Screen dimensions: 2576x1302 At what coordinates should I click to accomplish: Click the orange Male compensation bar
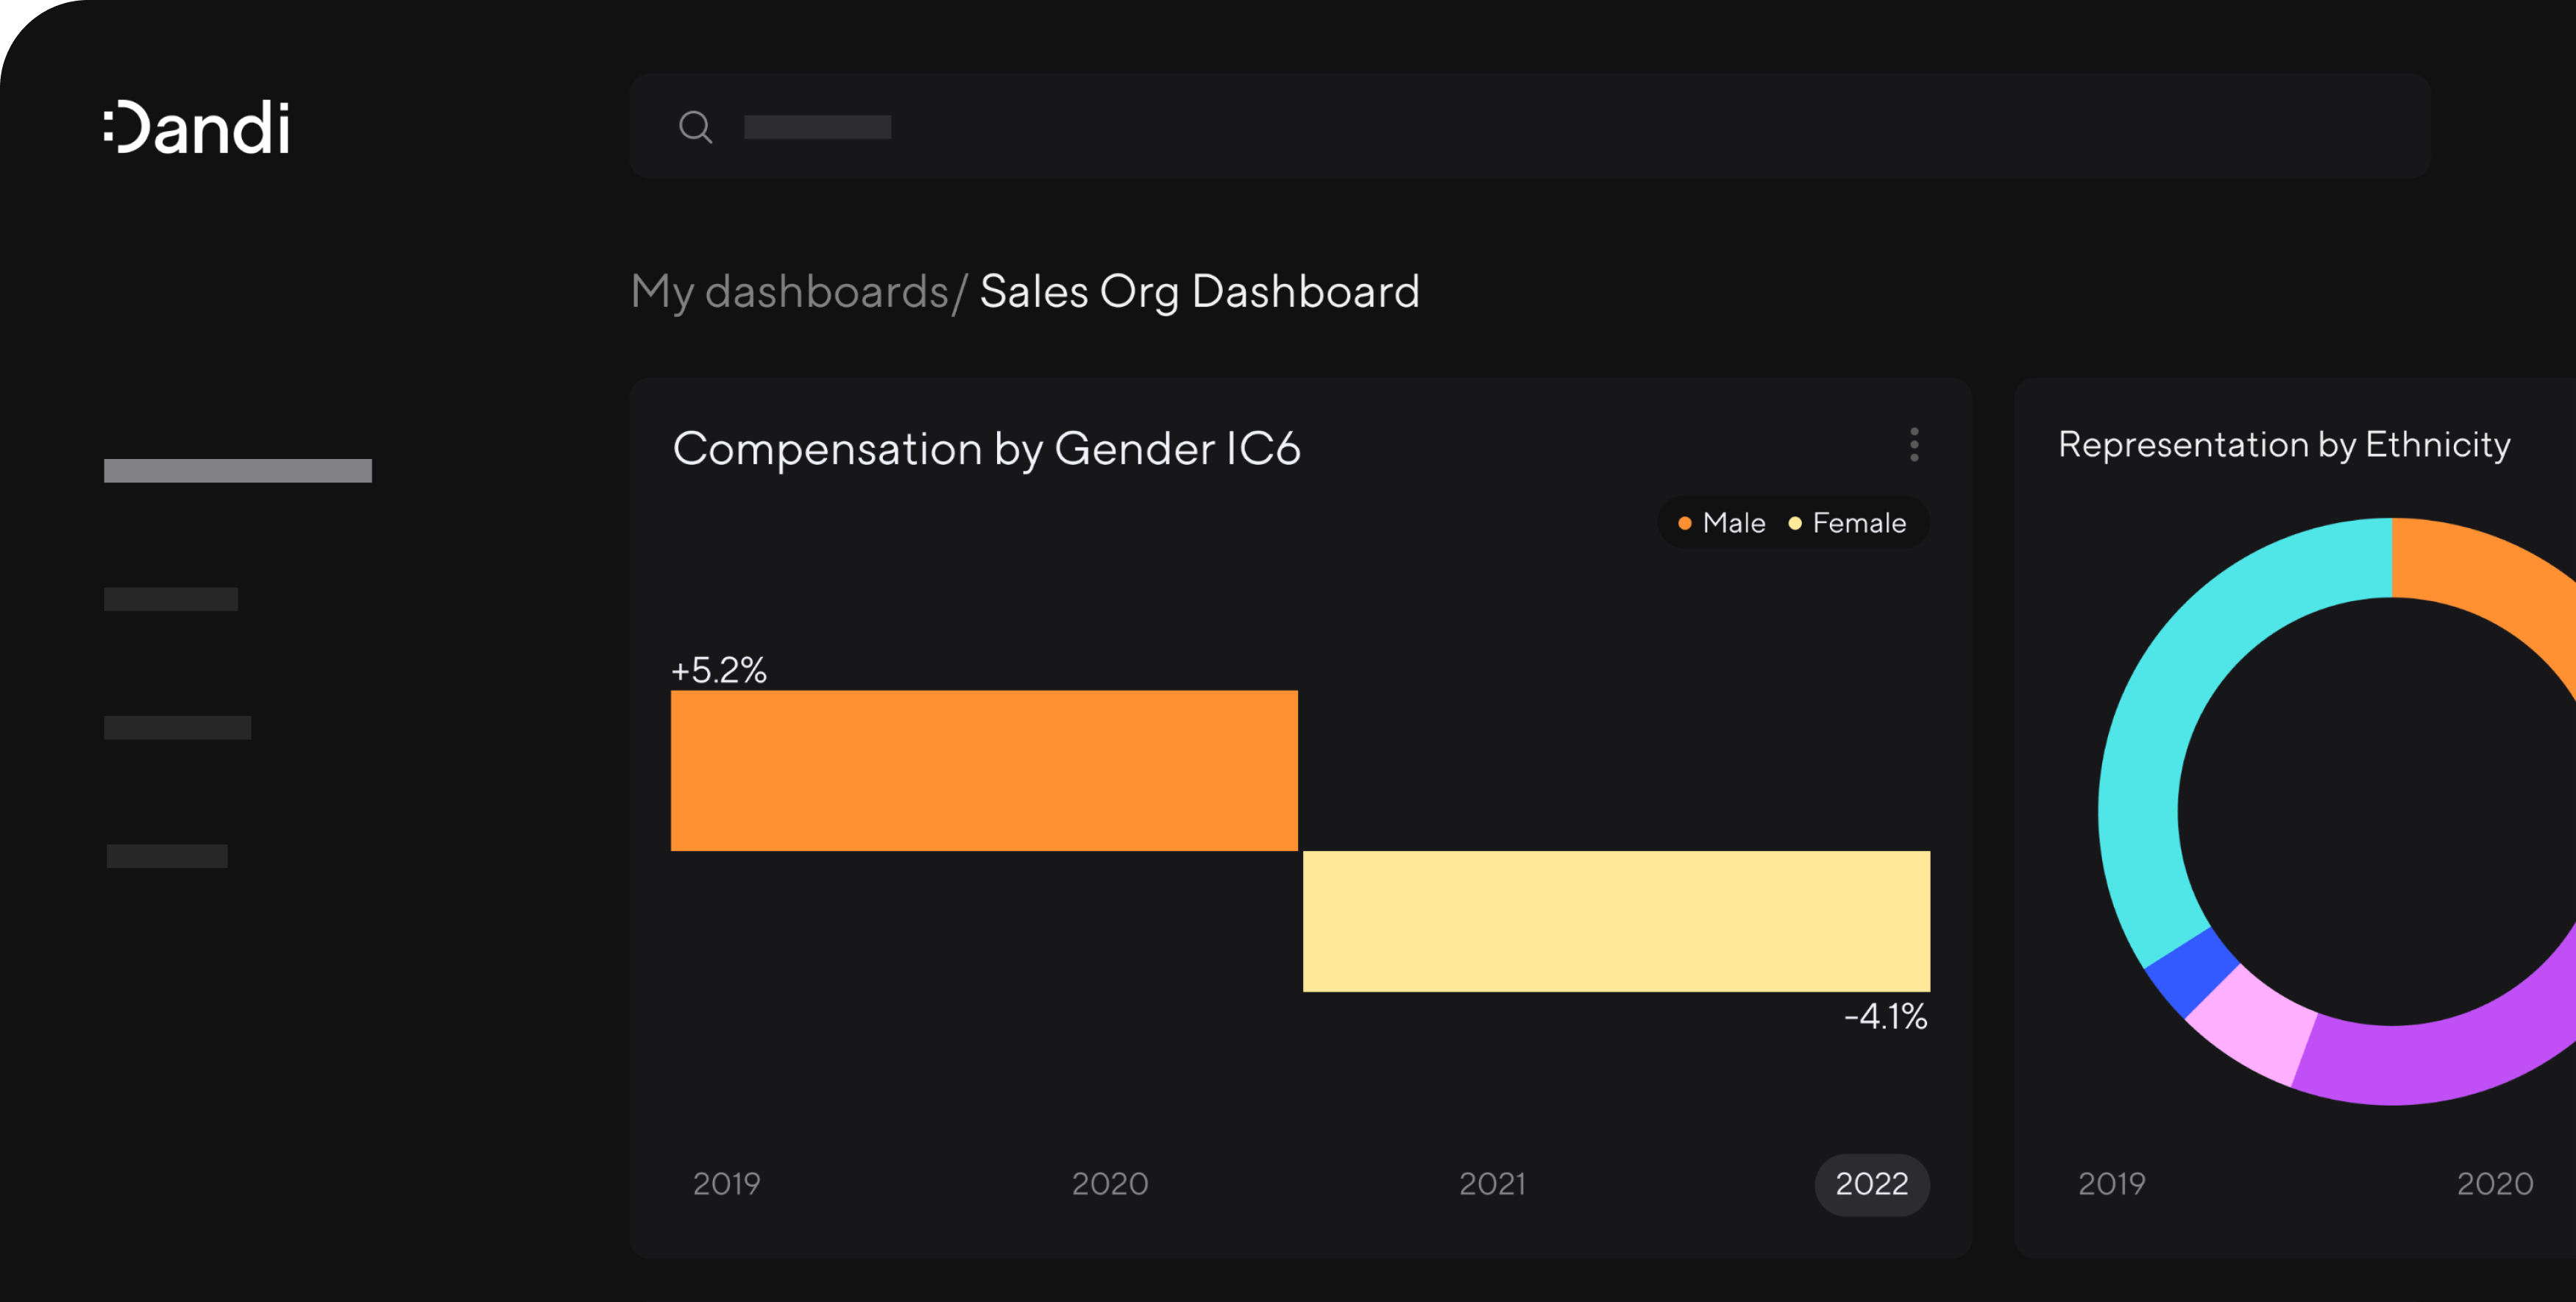pyautogui.click(x=984, y=770)
